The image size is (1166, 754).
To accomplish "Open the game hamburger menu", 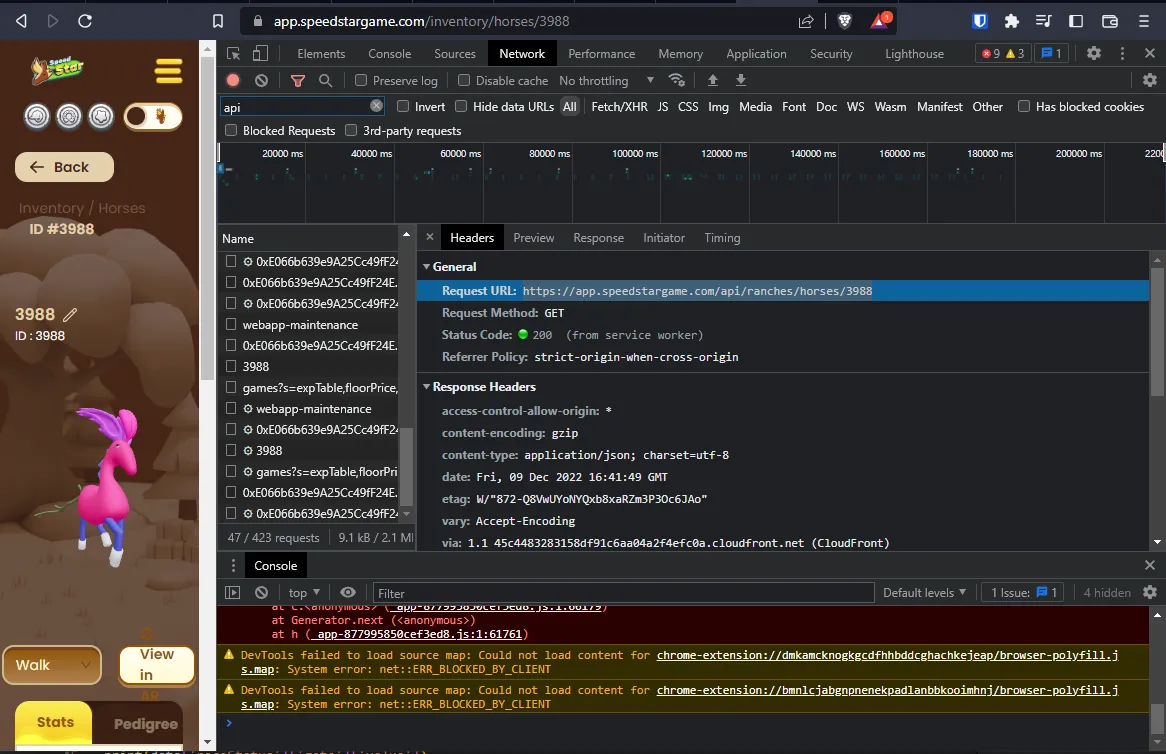I will [169, 71].
